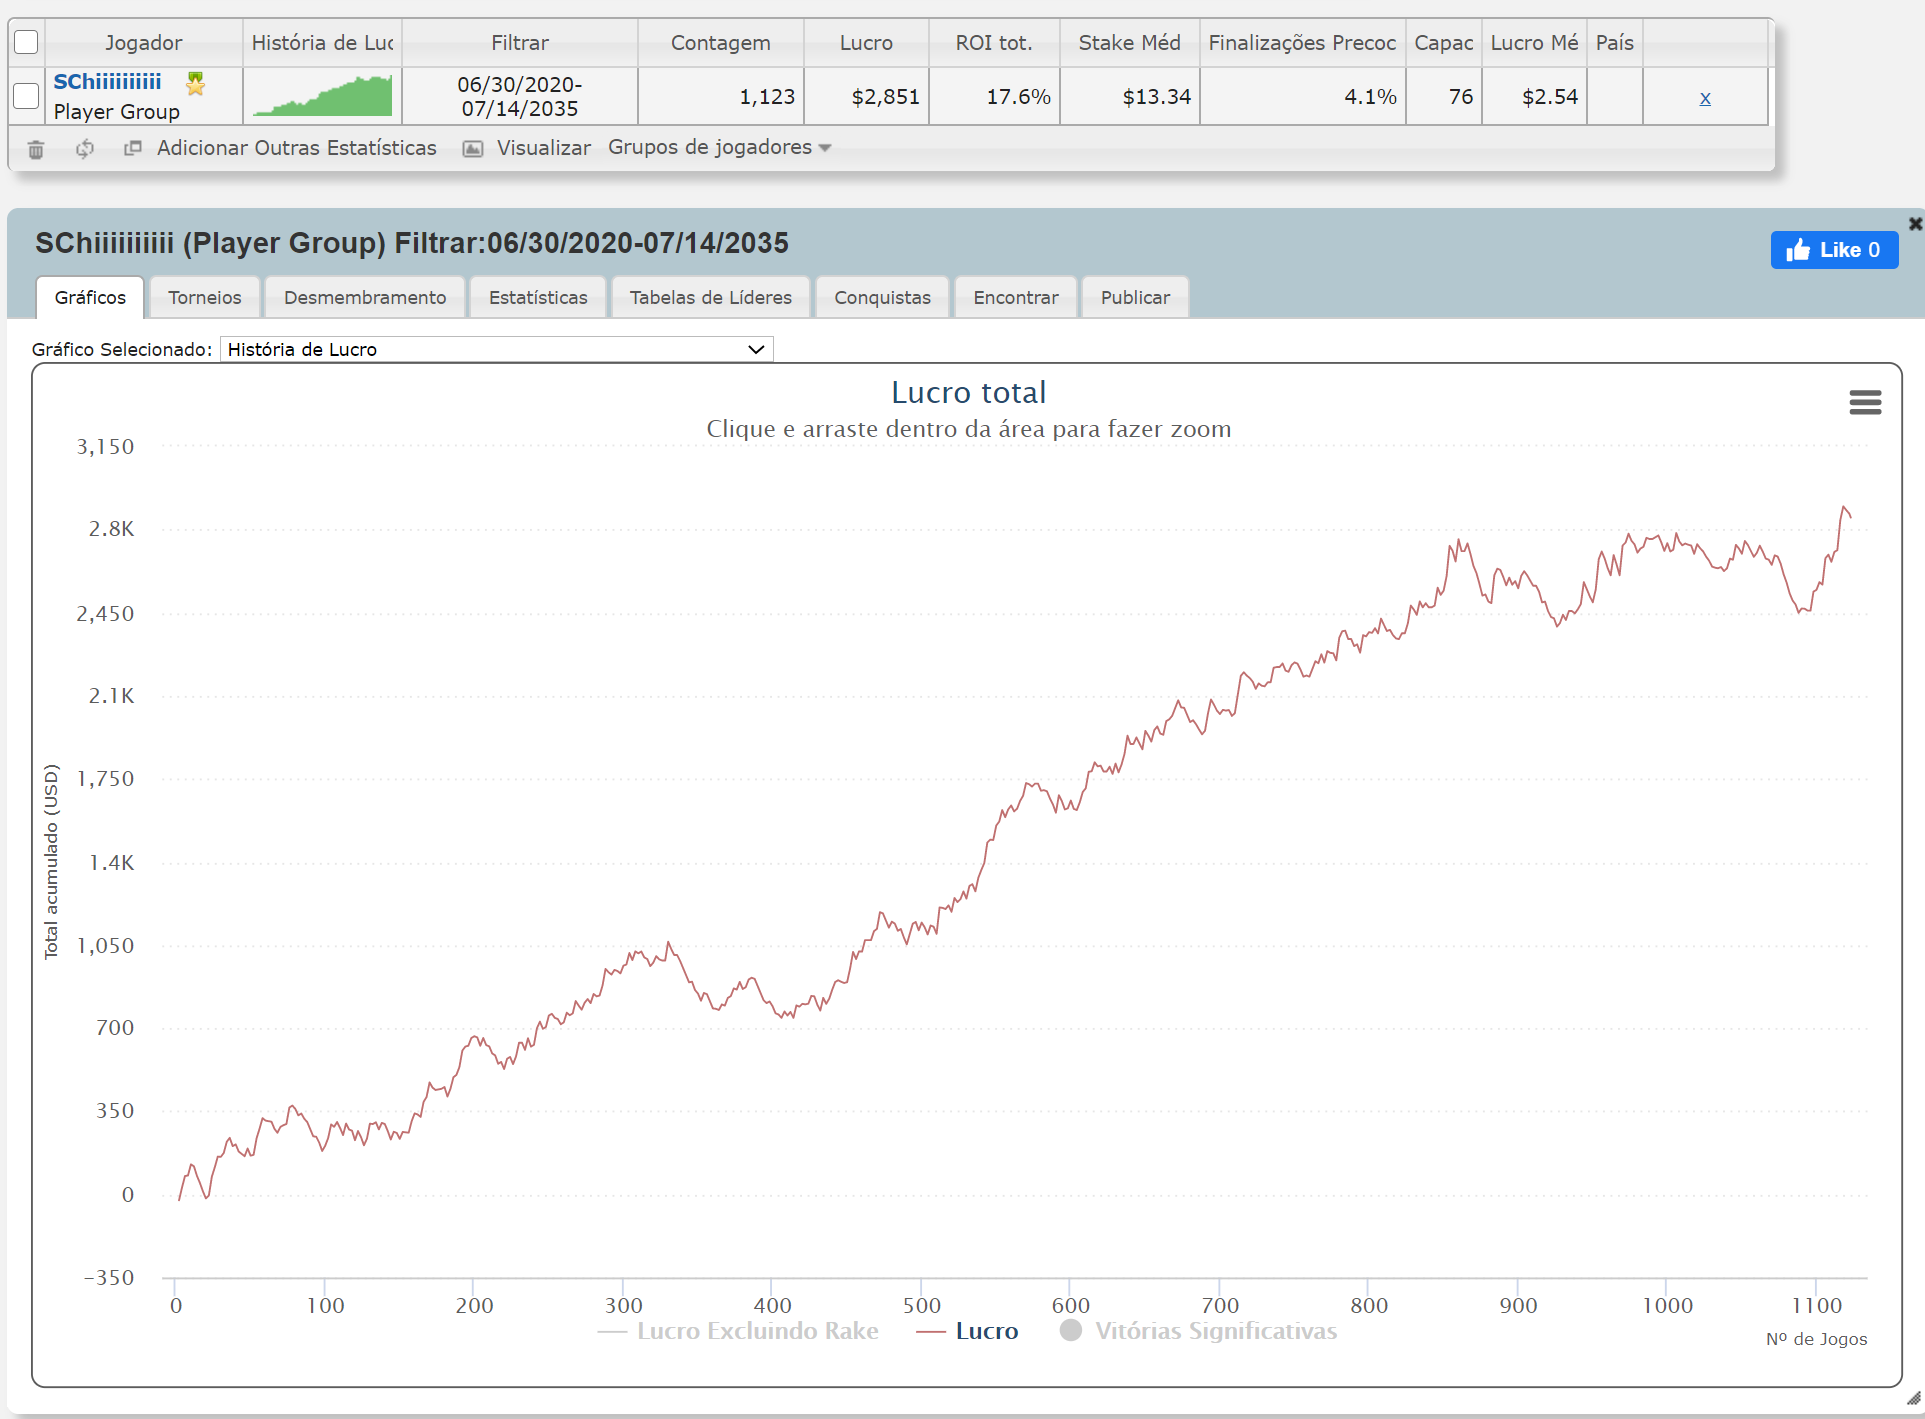Click the refresh arrows icon
The width and height of the screenshot is (1925, 1419).
click(85, 149)
